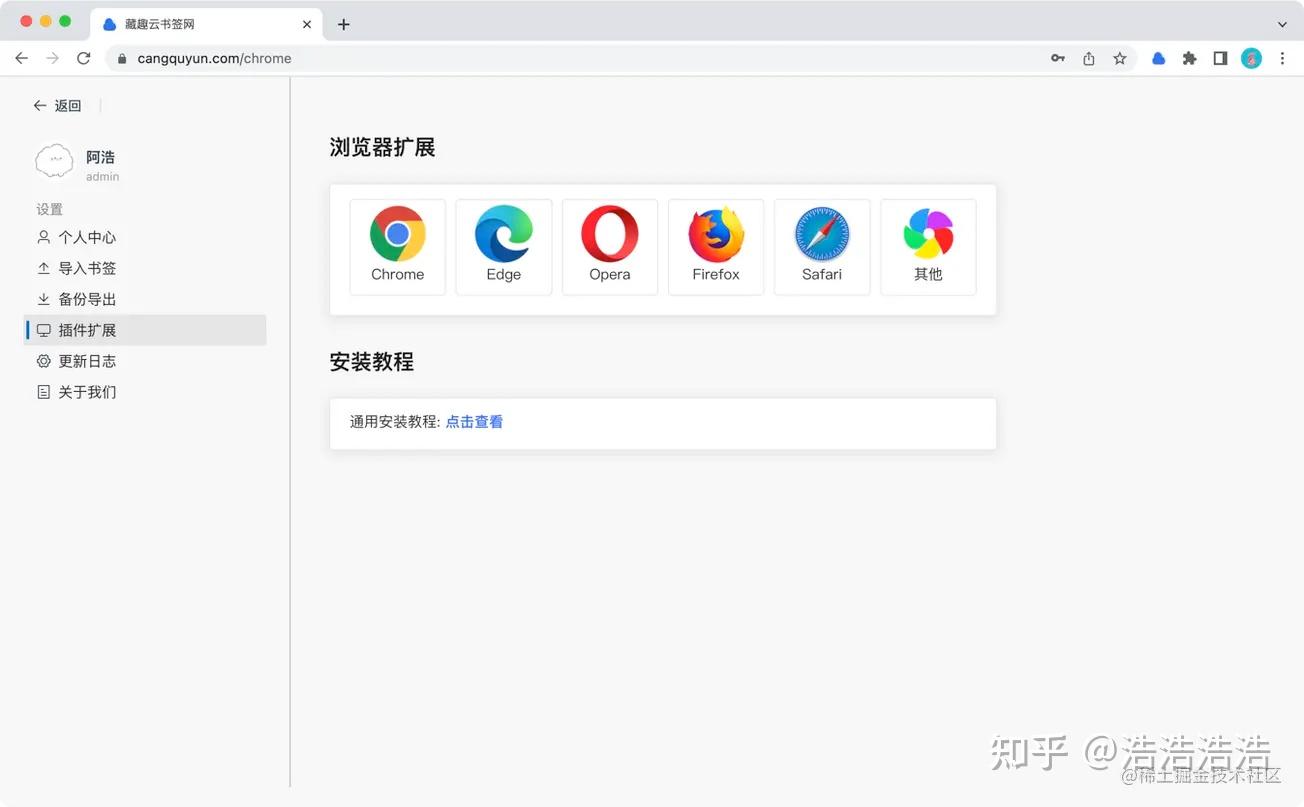This screenshot has height=807, width=1304.
Task: Click the admin role label
Action: [x=102, y=177]
